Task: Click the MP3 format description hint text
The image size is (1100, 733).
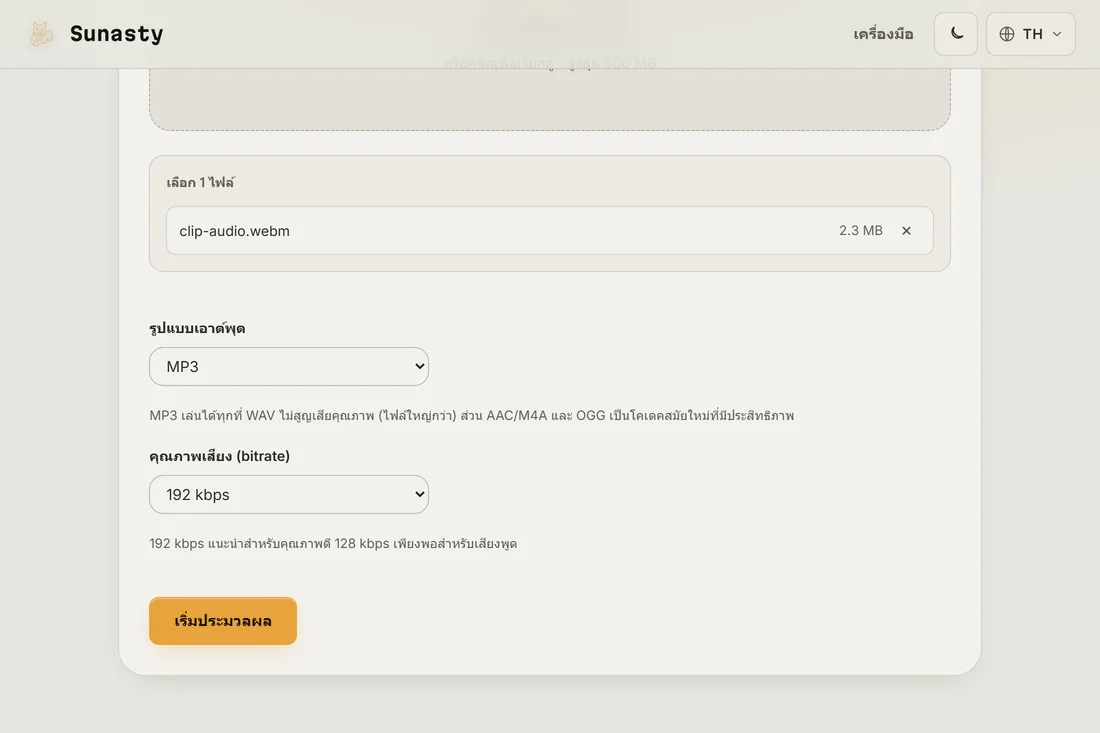Action: pyautogui.click(x=471, y=415)
